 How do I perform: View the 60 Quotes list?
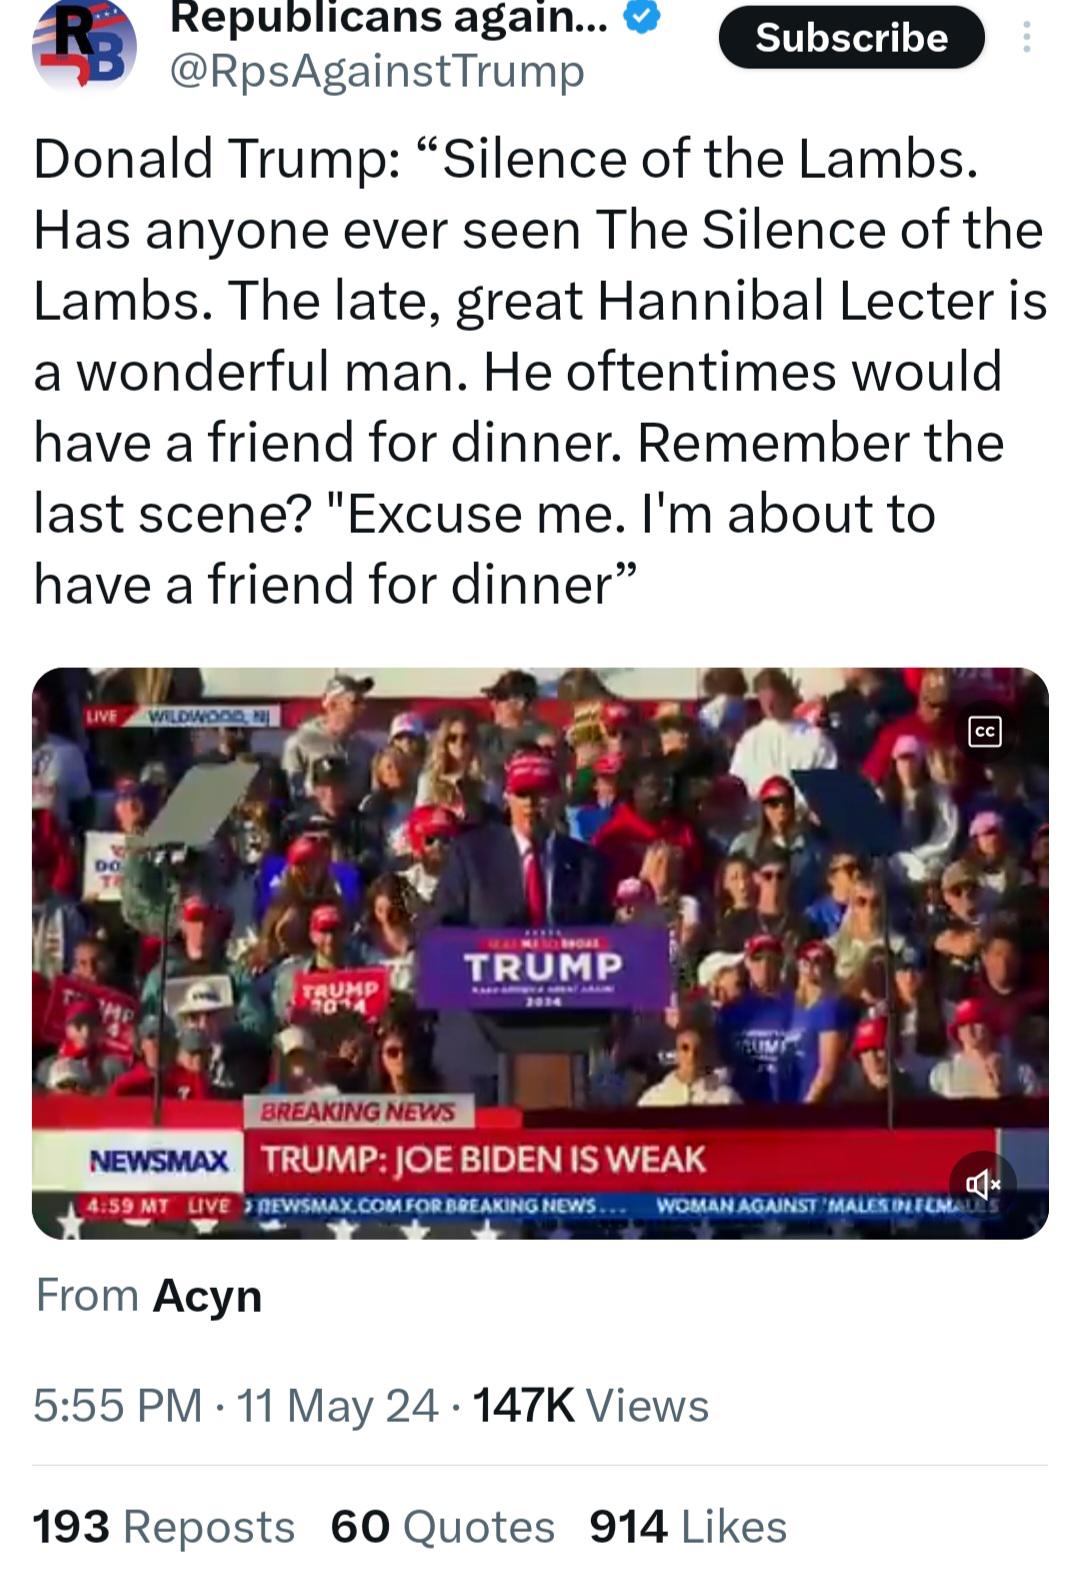click(x=442, y=1527)
